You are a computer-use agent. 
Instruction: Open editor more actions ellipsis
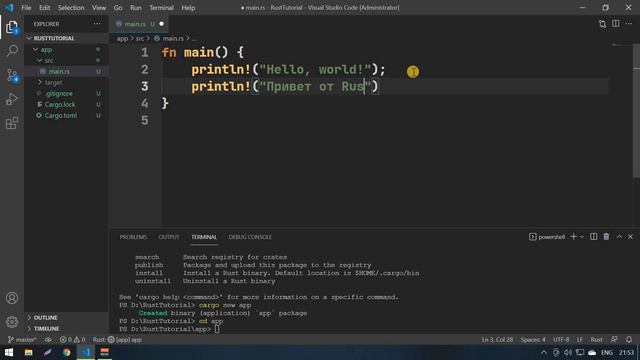629,24
